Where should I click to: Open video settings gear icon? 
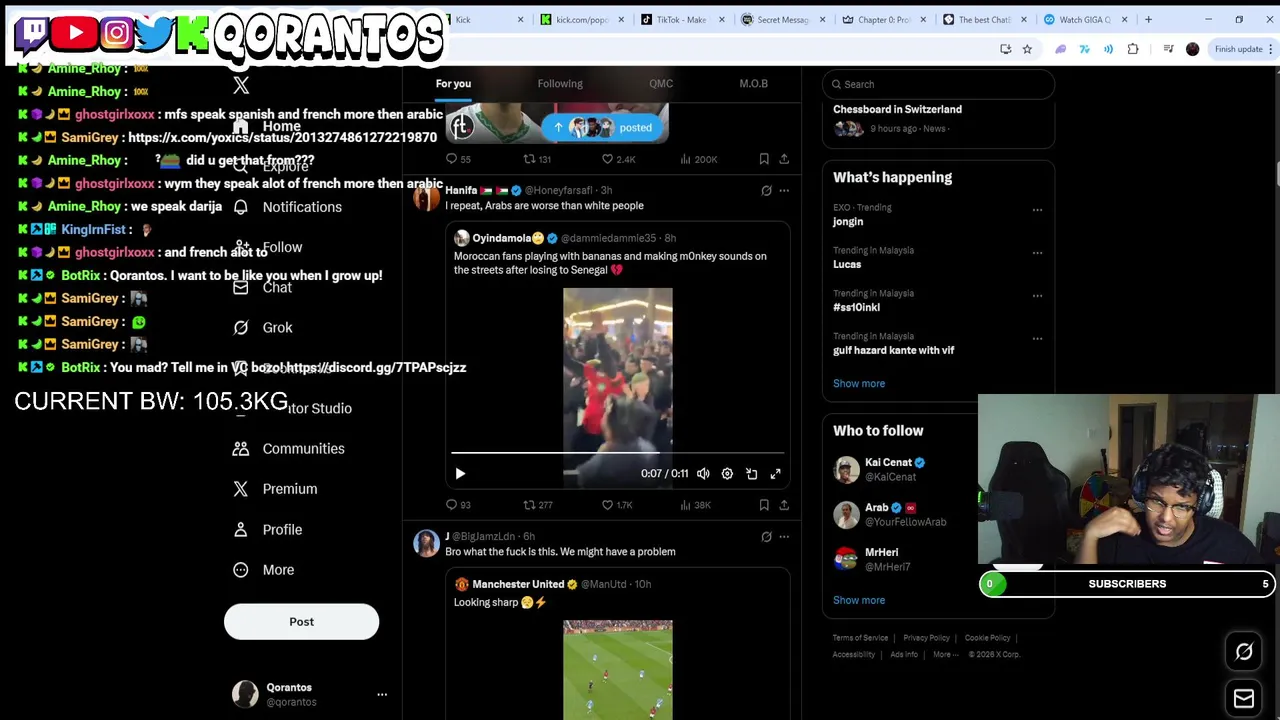tap(727, 474)
